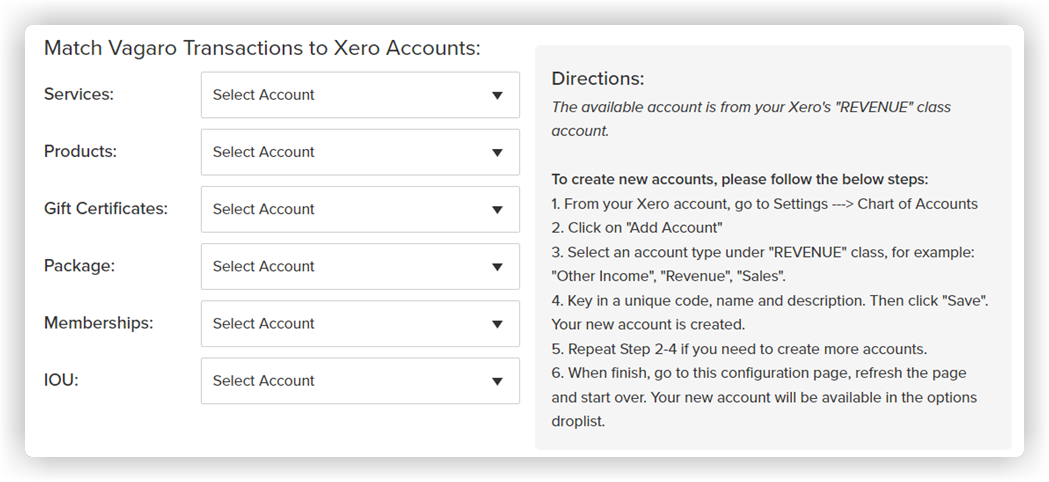Image resolution: width=1049 pixels, height=482 pixels.
Task: Open the Package account dropdown
Action: (360, 266)
